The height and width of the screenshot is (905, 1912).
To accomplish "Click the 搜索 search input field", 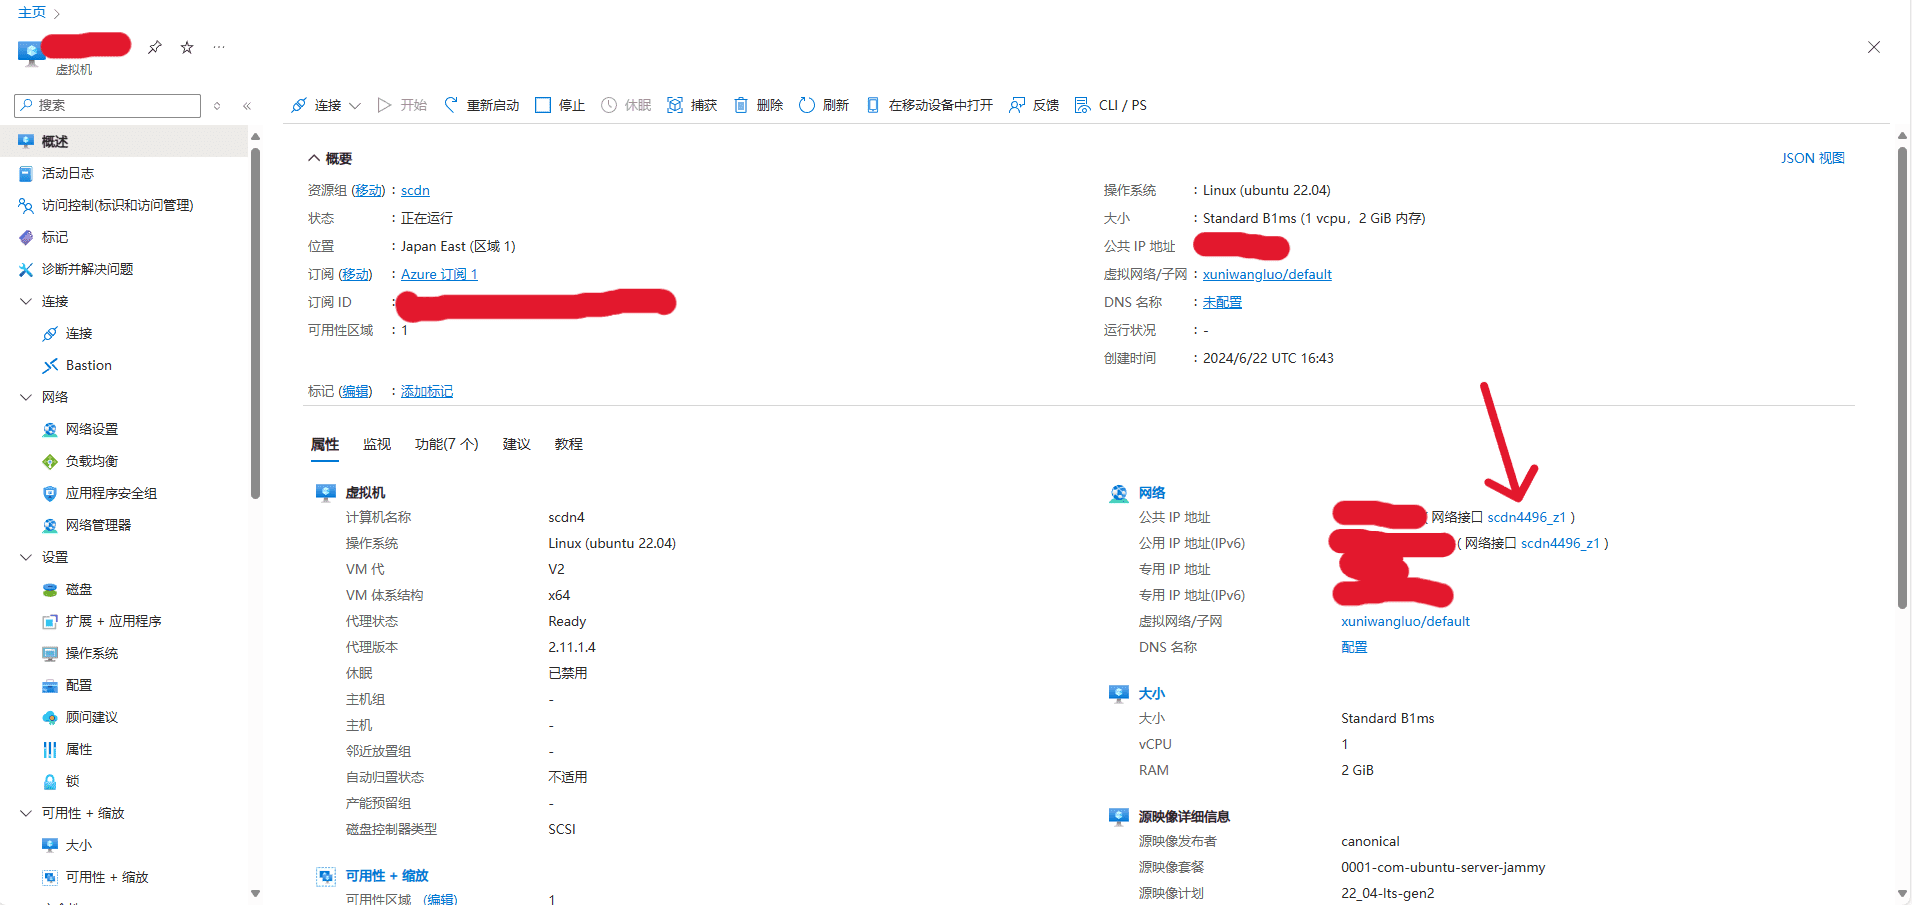I will click(107, 105).
